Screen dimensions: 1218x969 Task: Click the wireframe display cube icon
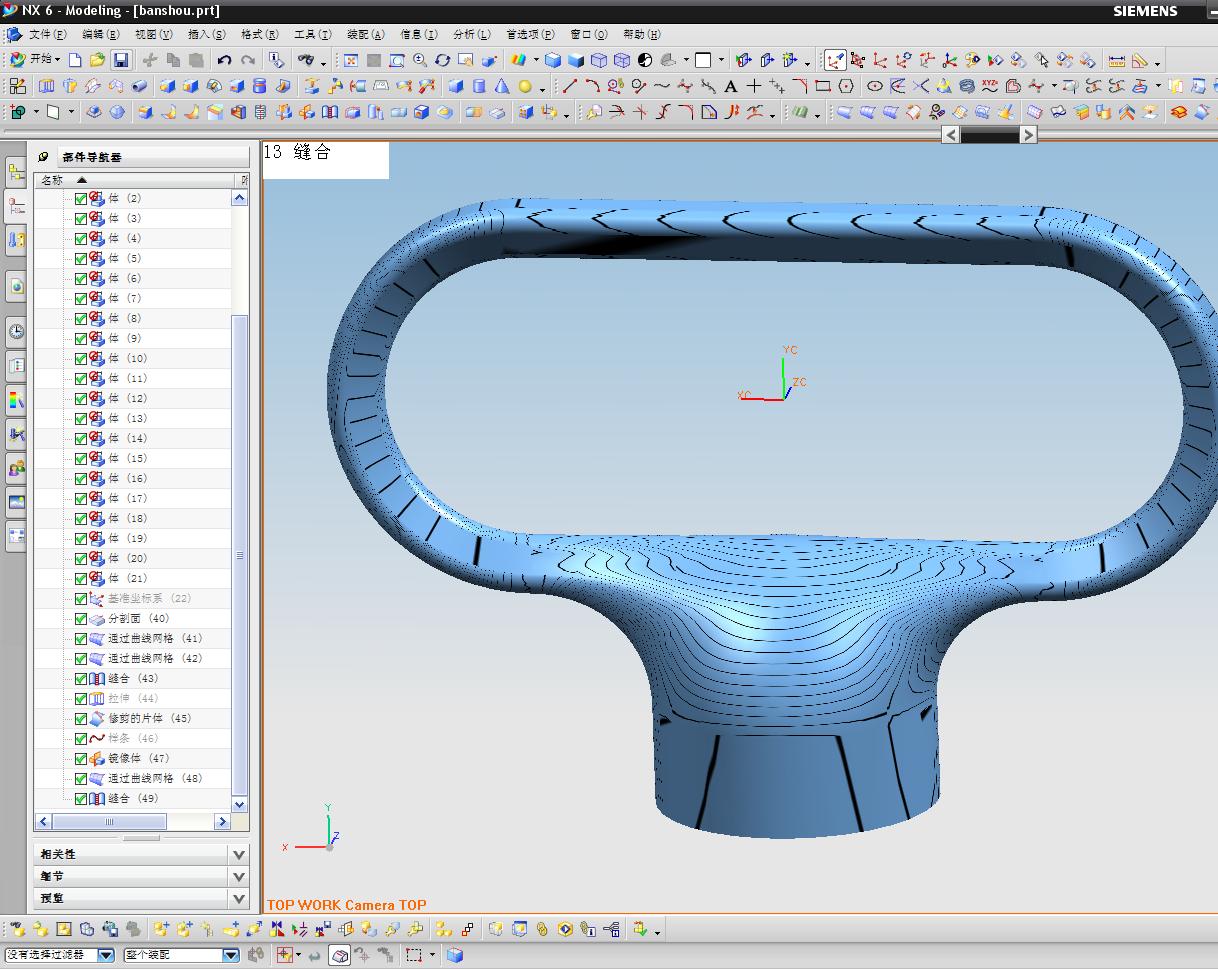pos(599,60)
